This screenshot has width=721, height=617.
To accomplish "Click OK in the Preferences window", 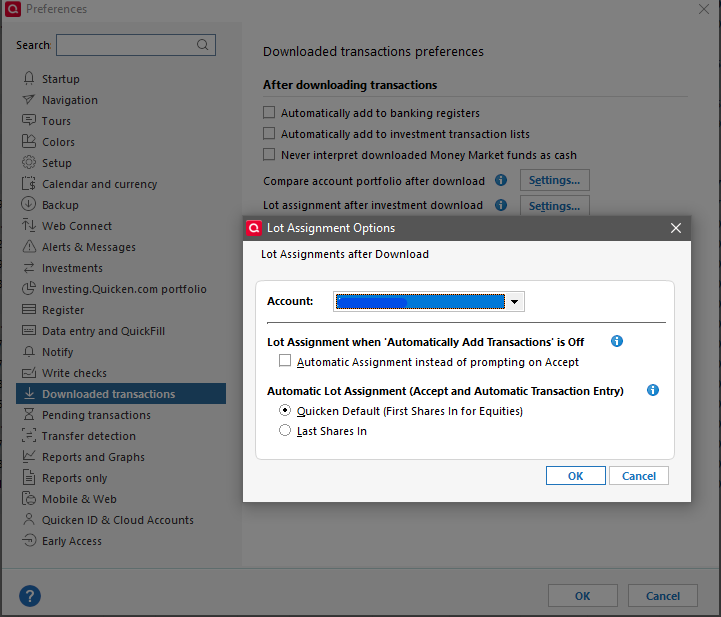I will [583, 596].
